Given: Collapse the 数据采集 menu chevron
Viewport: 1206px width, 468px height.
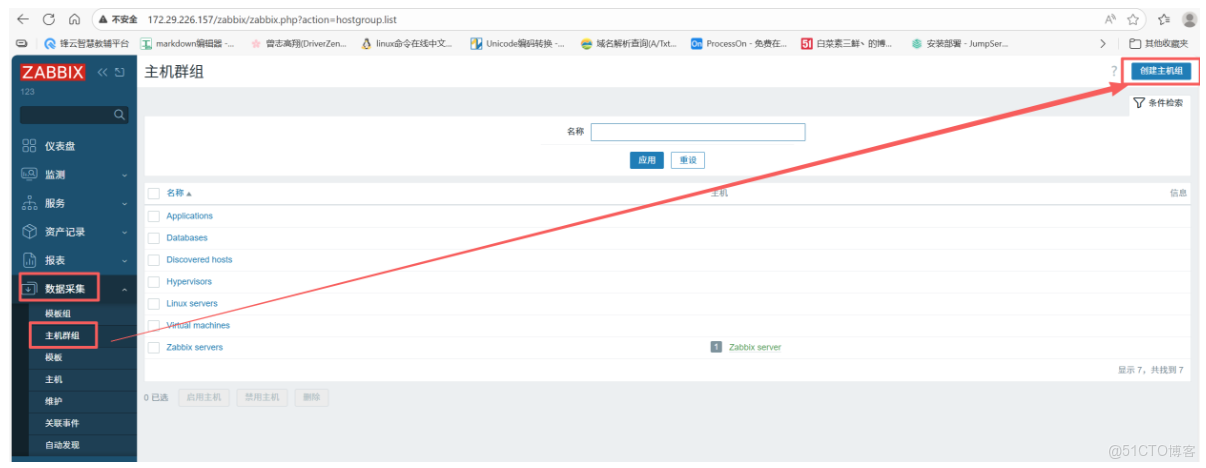Looking at the screenshot, I should pyautogui.click(x=125, y=290).
